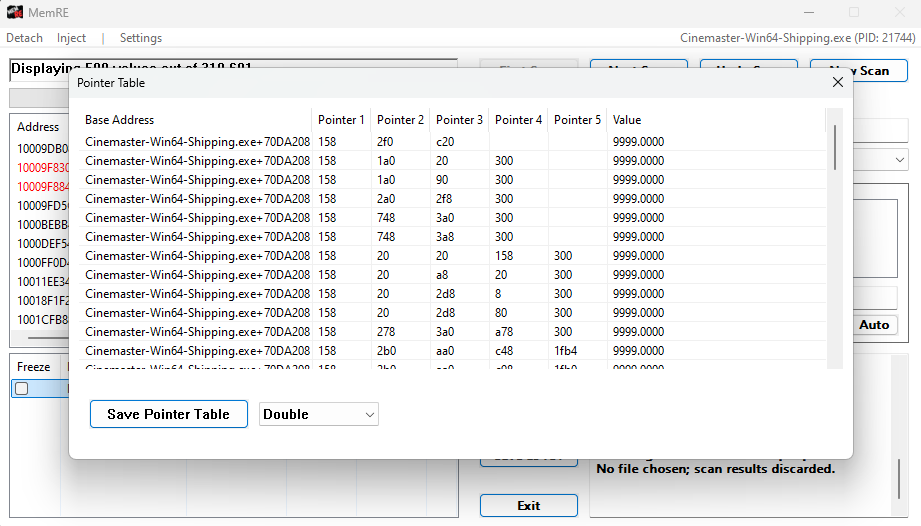Click the Auto button
This screenshot has width=921, height=526.
[x=874, y=325]
